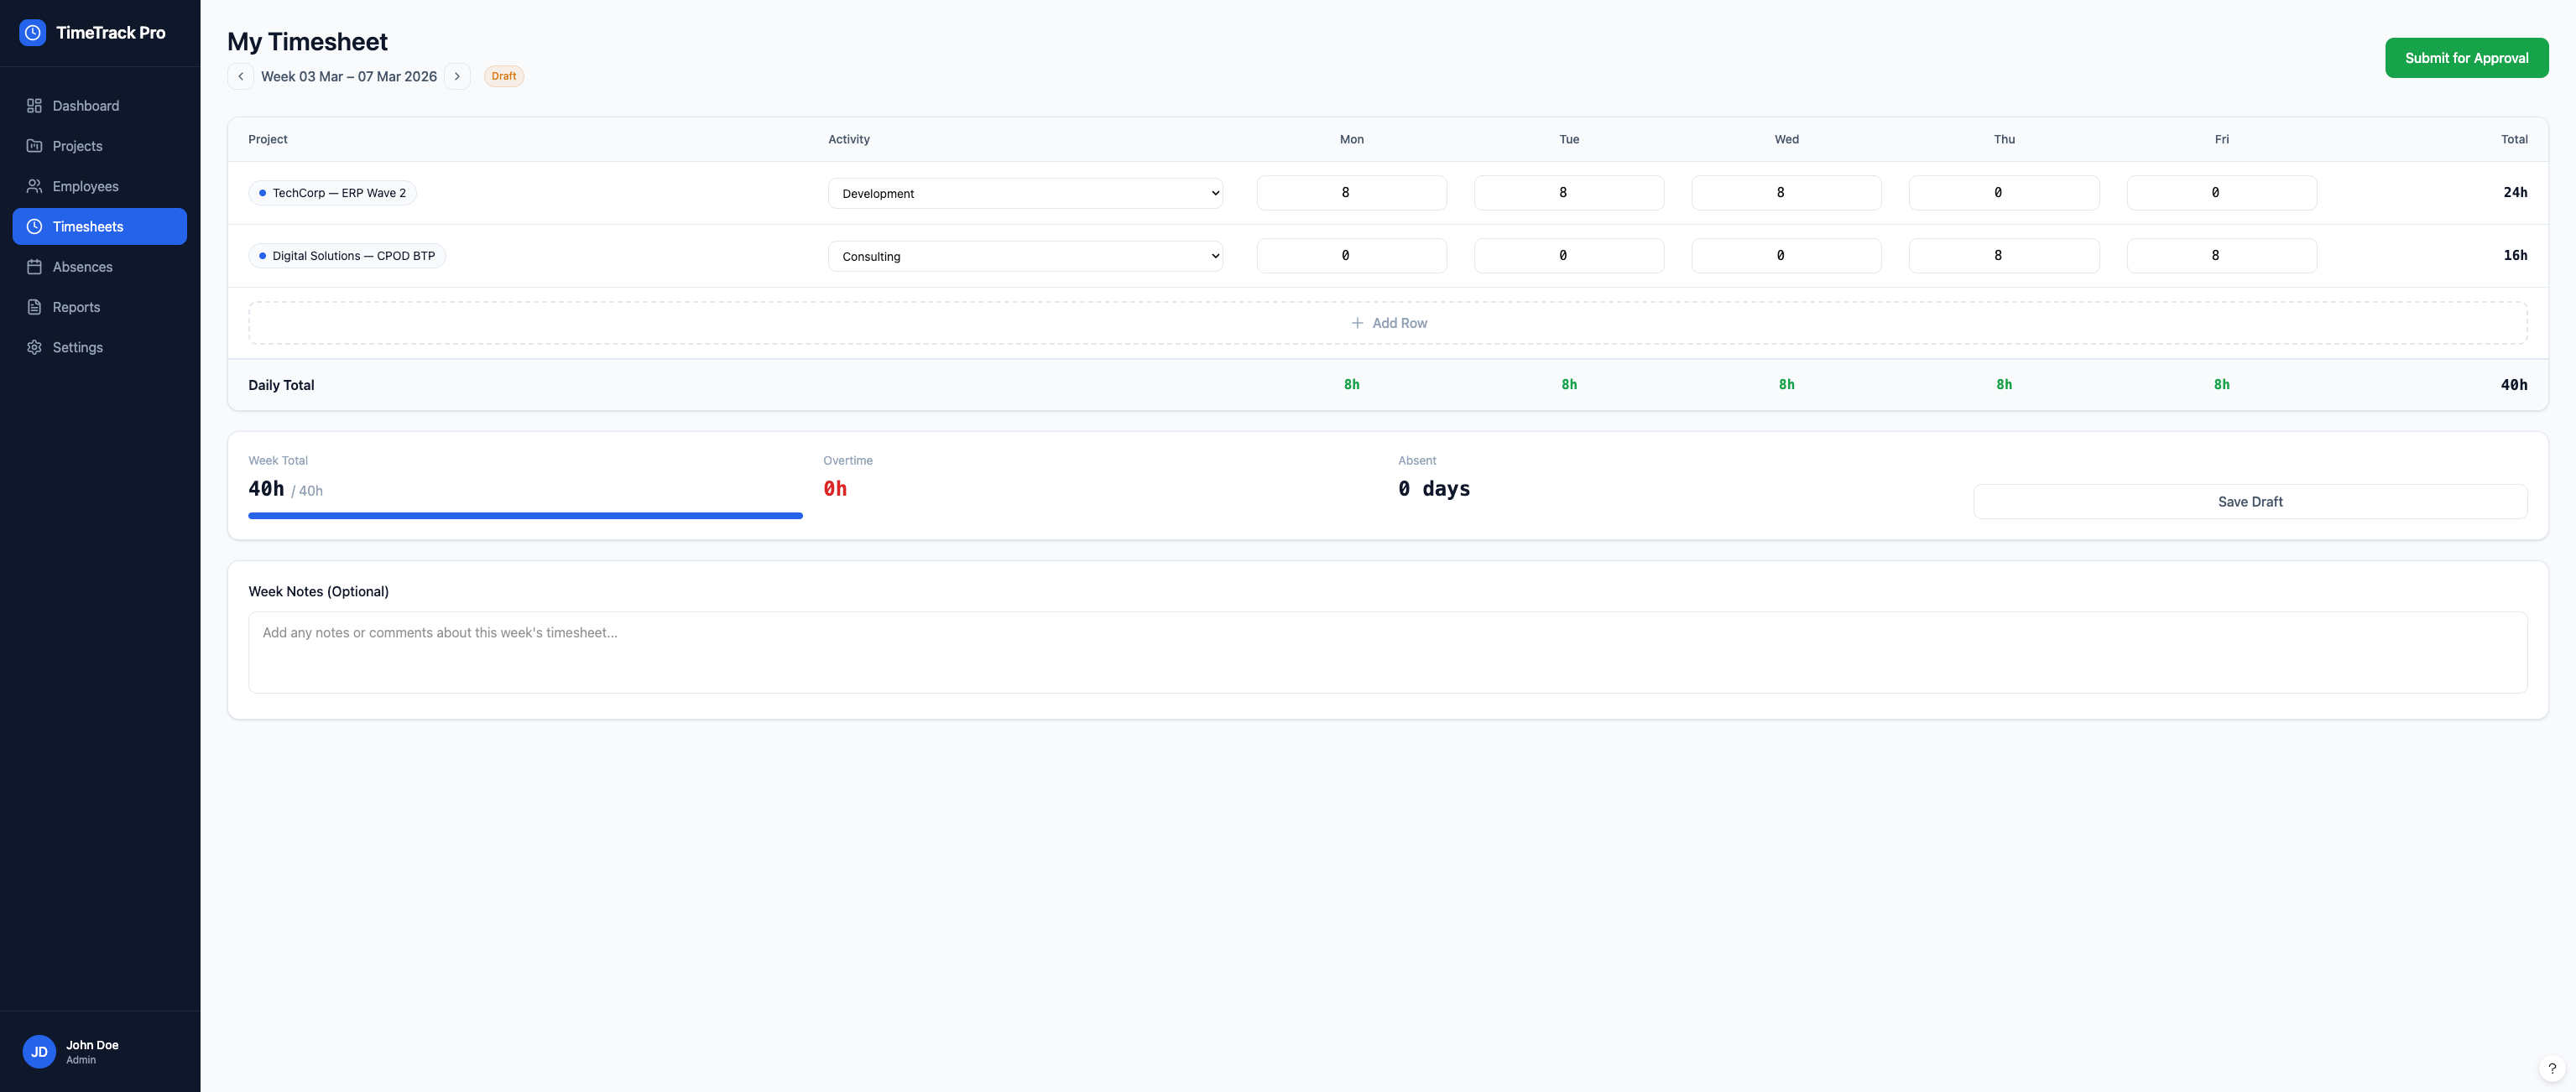The image size is (2576, 1092).
Task: Advance to the next week
Action: [x=457, y=76]
